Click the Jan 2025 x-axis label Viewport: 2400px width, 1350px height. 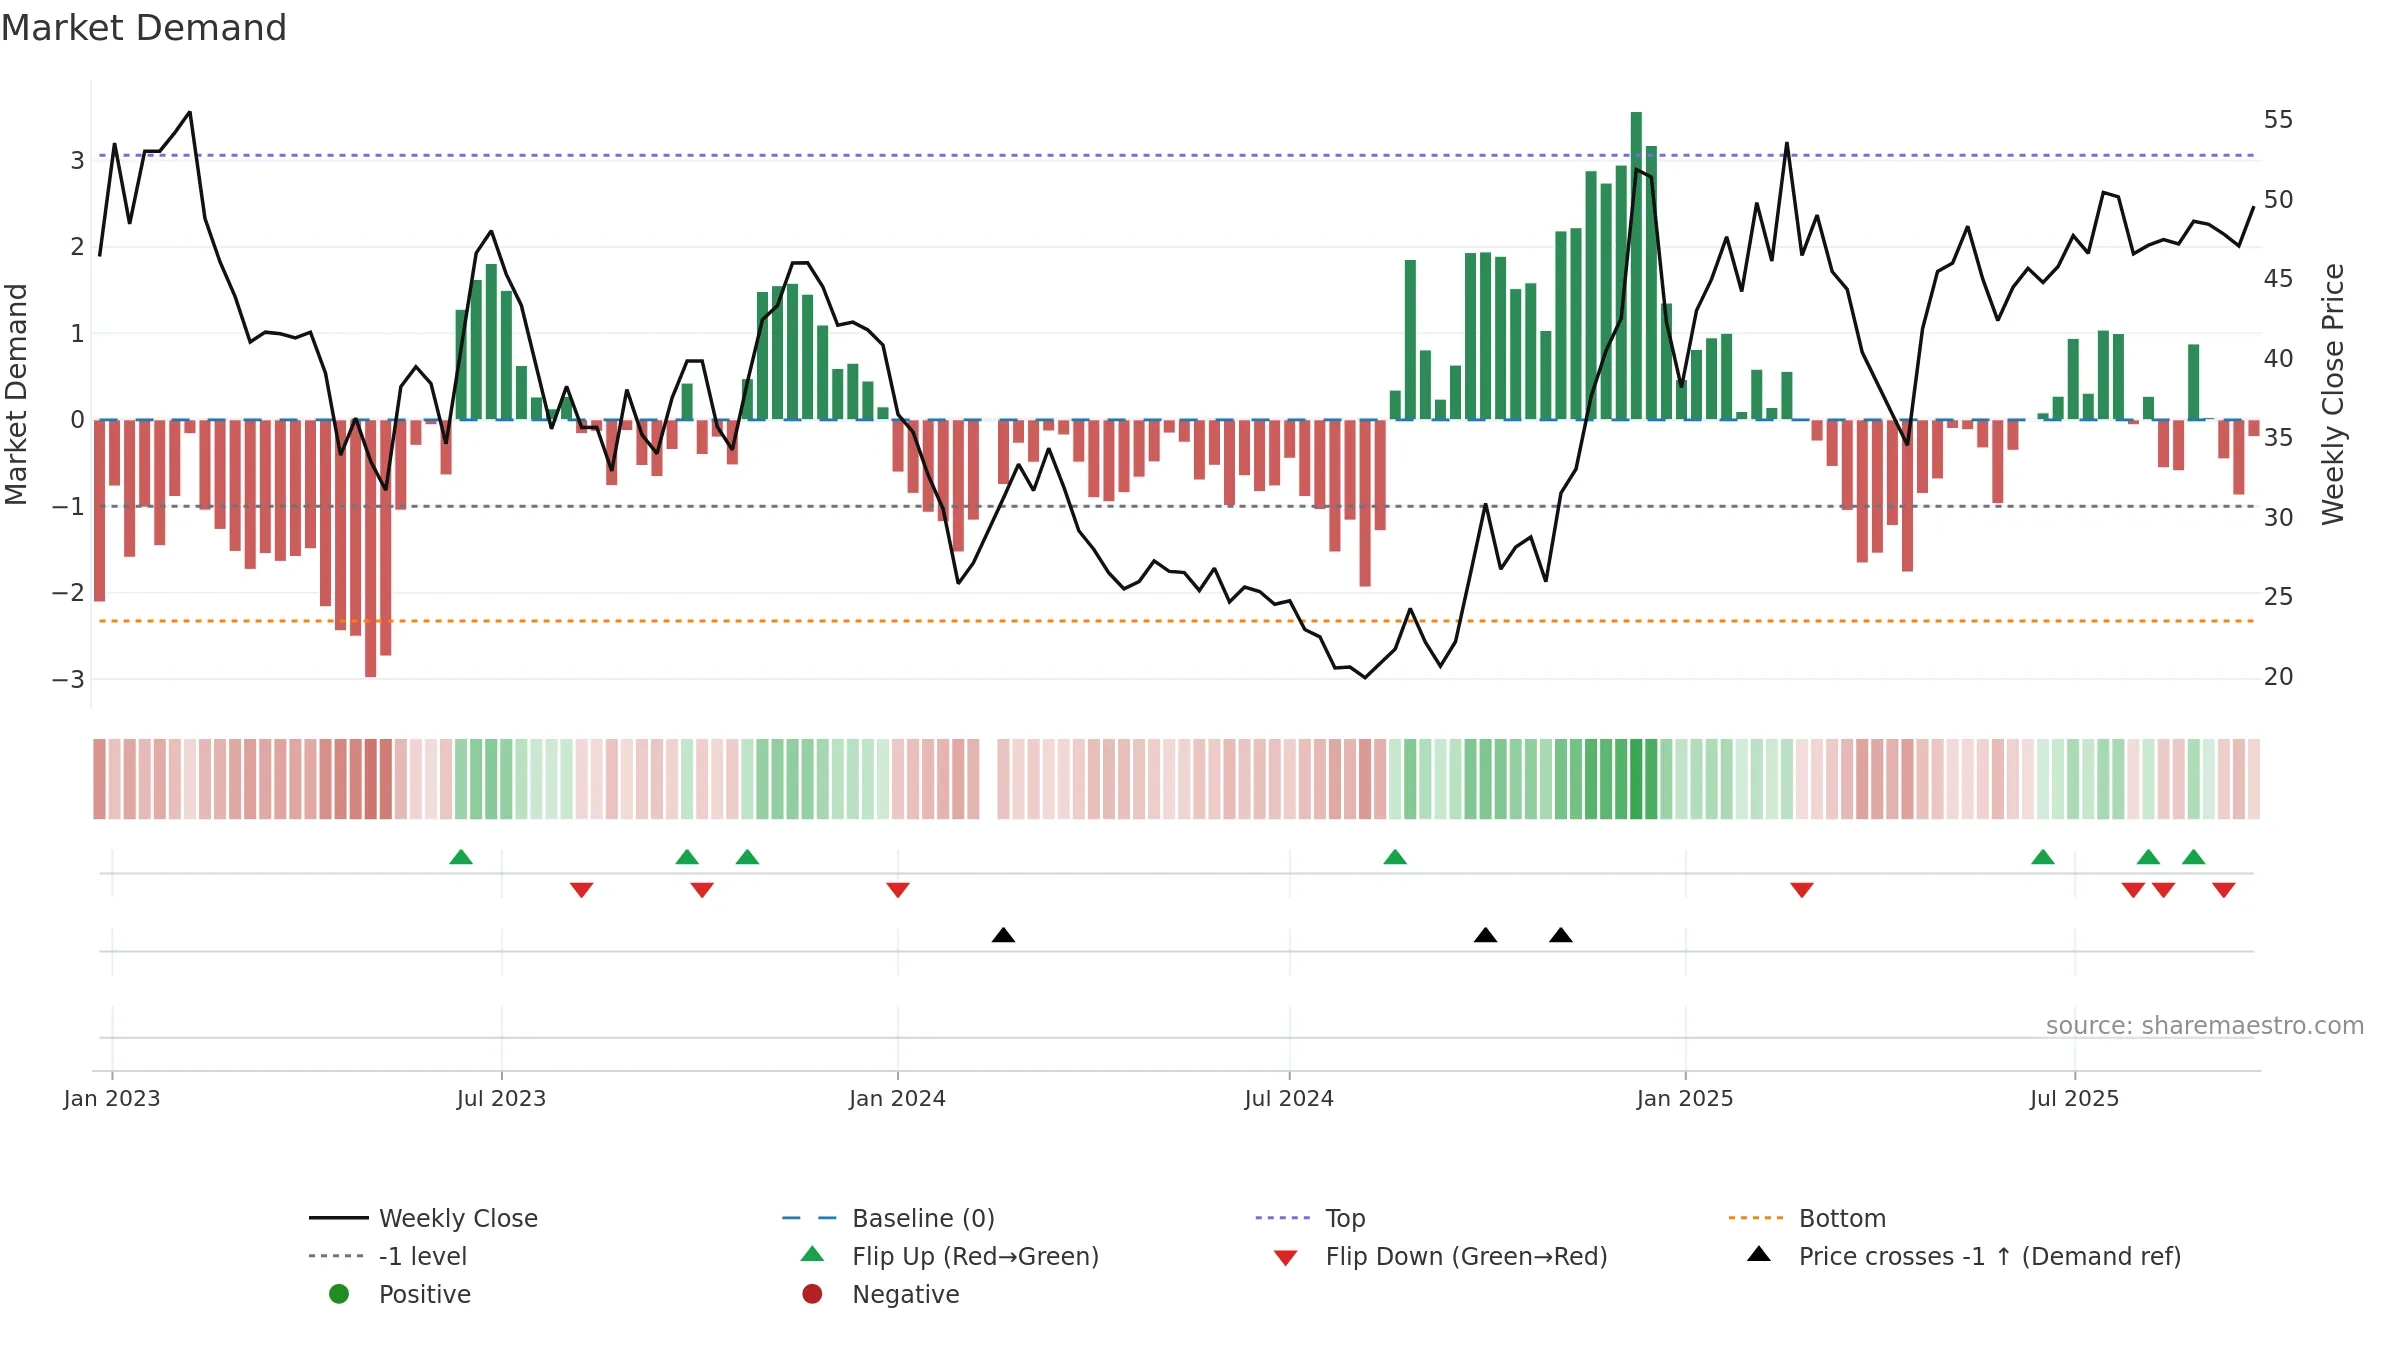point(1685,1098)
